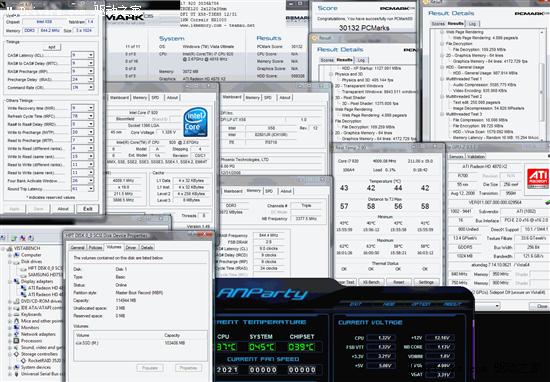
Task: Click the About button in timings tool
Action: [x=63, y=209]
